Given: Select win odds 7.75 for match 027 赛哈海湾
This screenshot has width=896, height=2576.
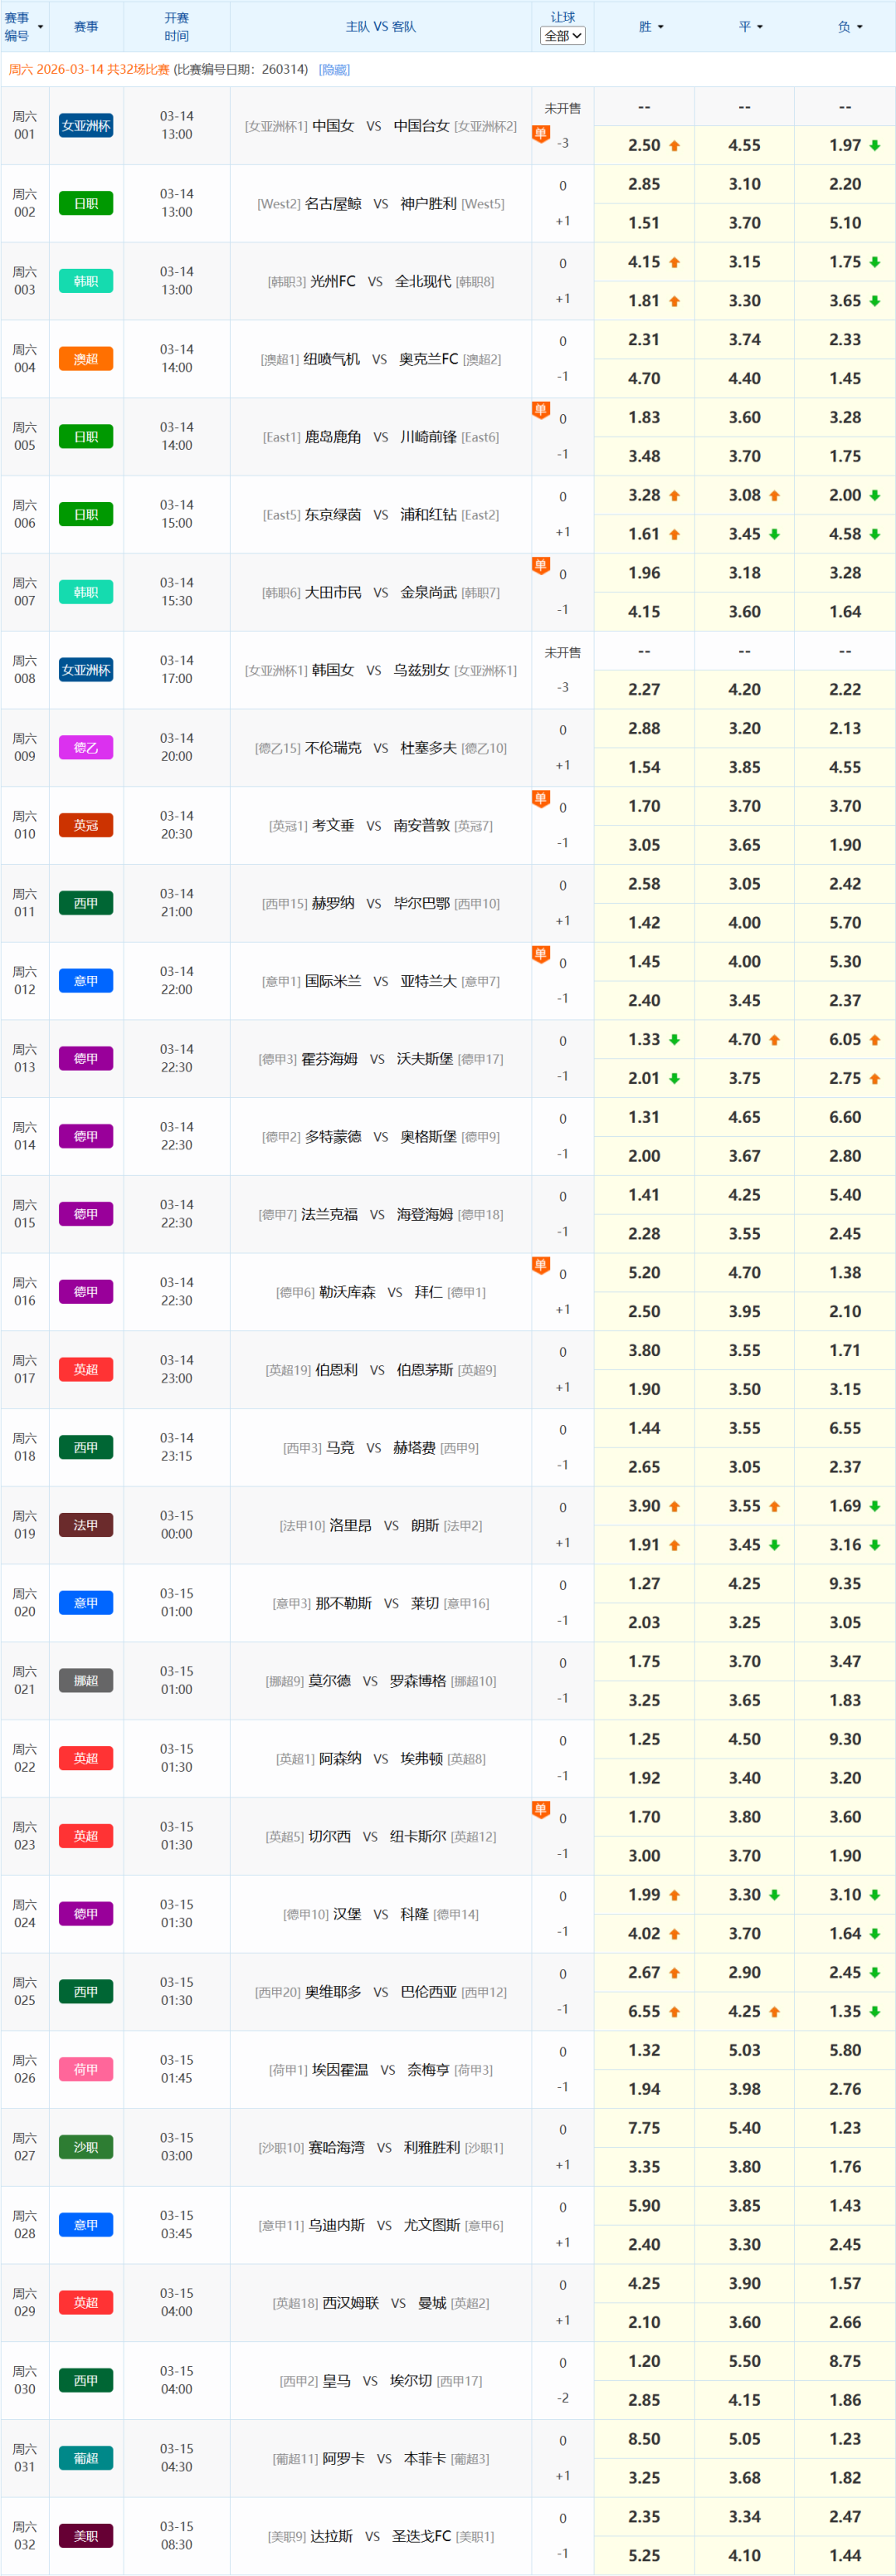Looking at the screenshot, I should [644, 2128].
